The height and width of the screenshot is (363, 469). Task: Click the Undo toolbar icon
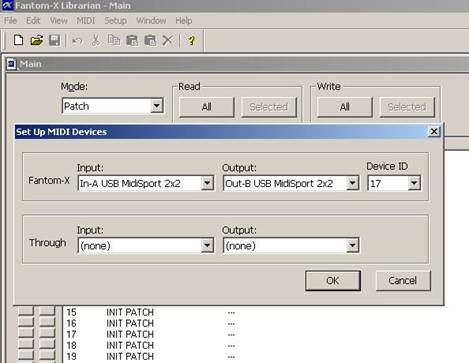point(77,41)
